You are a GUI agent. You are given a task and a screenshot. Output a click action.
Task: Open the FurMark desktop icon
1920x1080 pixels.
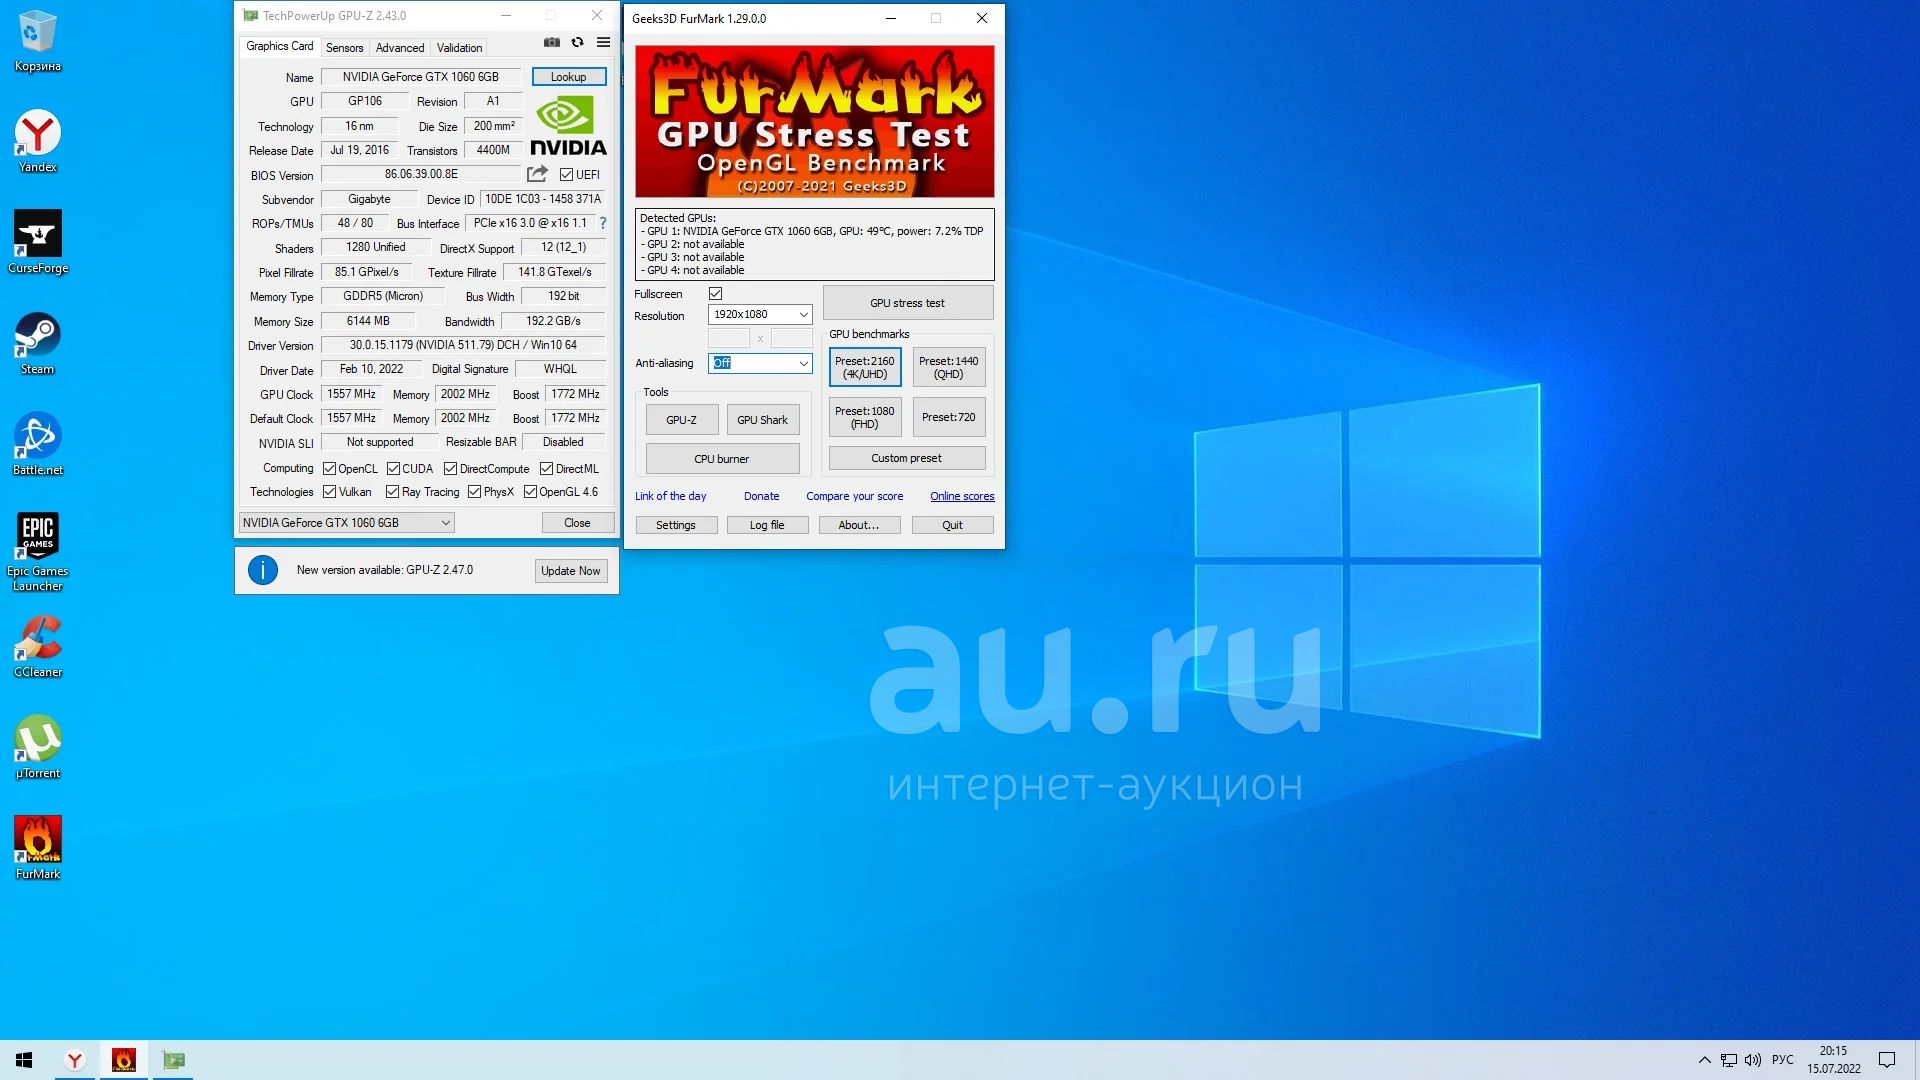click(38, 848)
